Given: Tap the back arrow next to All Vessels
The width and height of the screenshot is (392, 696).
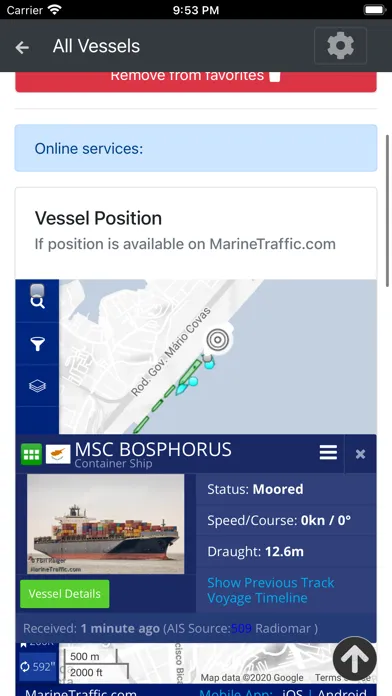Looking at the screenshot, I should pos(22,47).
